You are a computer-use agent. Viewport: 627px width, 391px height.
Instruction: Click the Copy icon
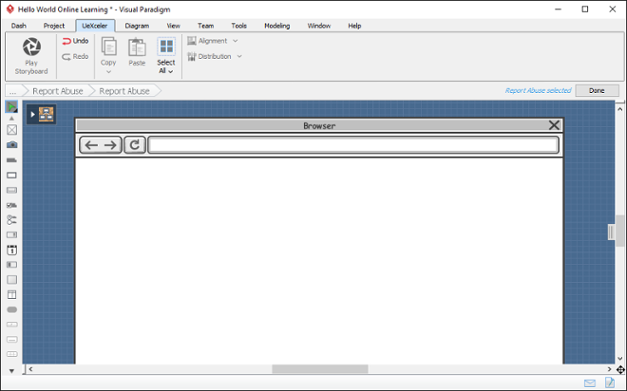[108, 47]
